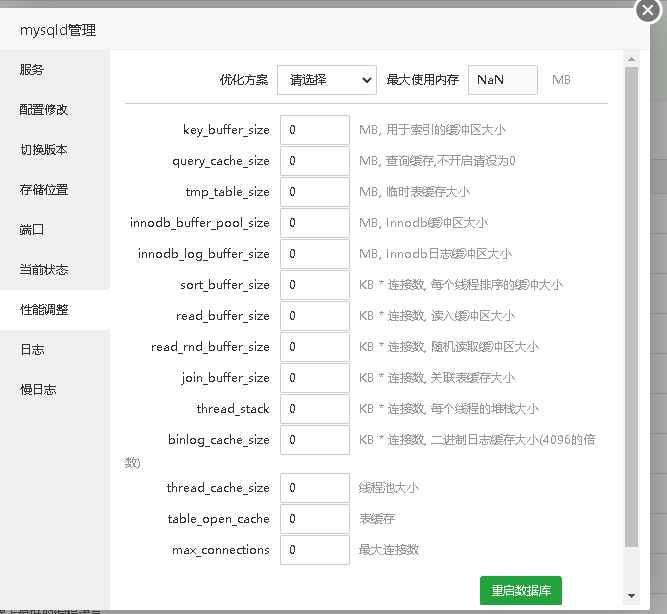Select the thread_stack input field

tap(315, 409)
